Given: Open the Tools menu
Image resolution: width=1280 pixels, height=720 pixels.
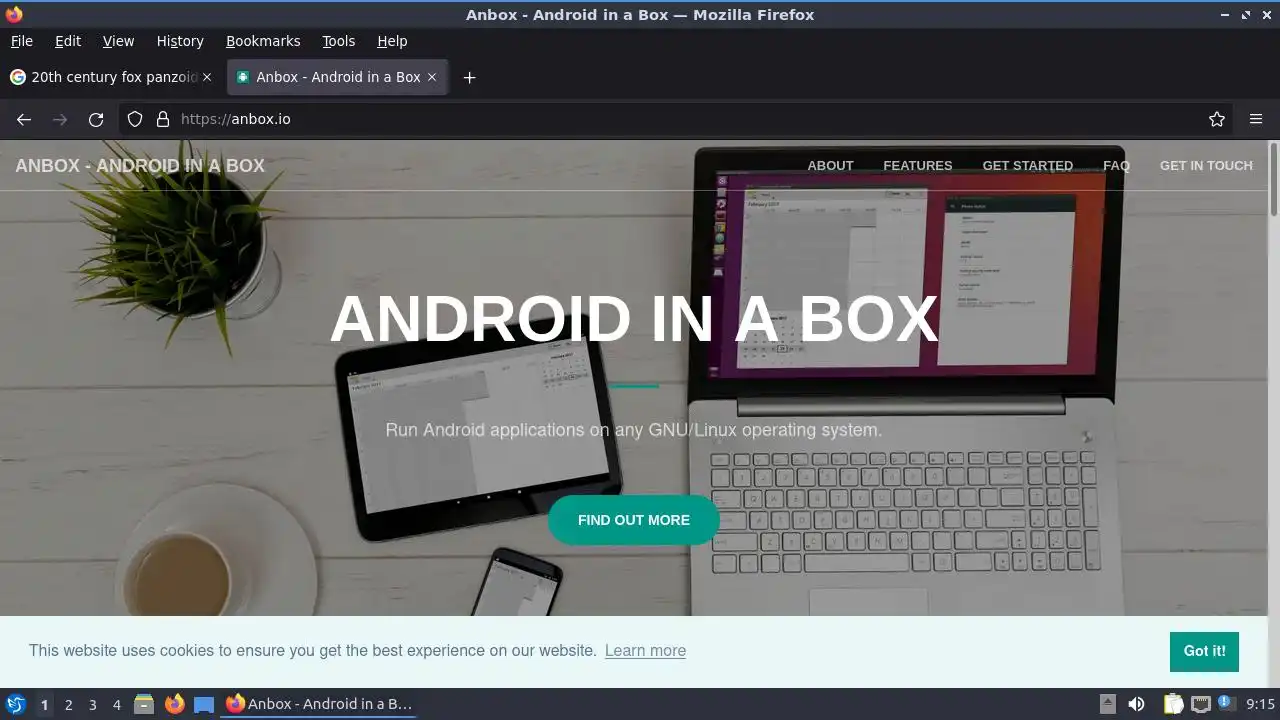Looking at the screenshot, I should coord(338,41).
